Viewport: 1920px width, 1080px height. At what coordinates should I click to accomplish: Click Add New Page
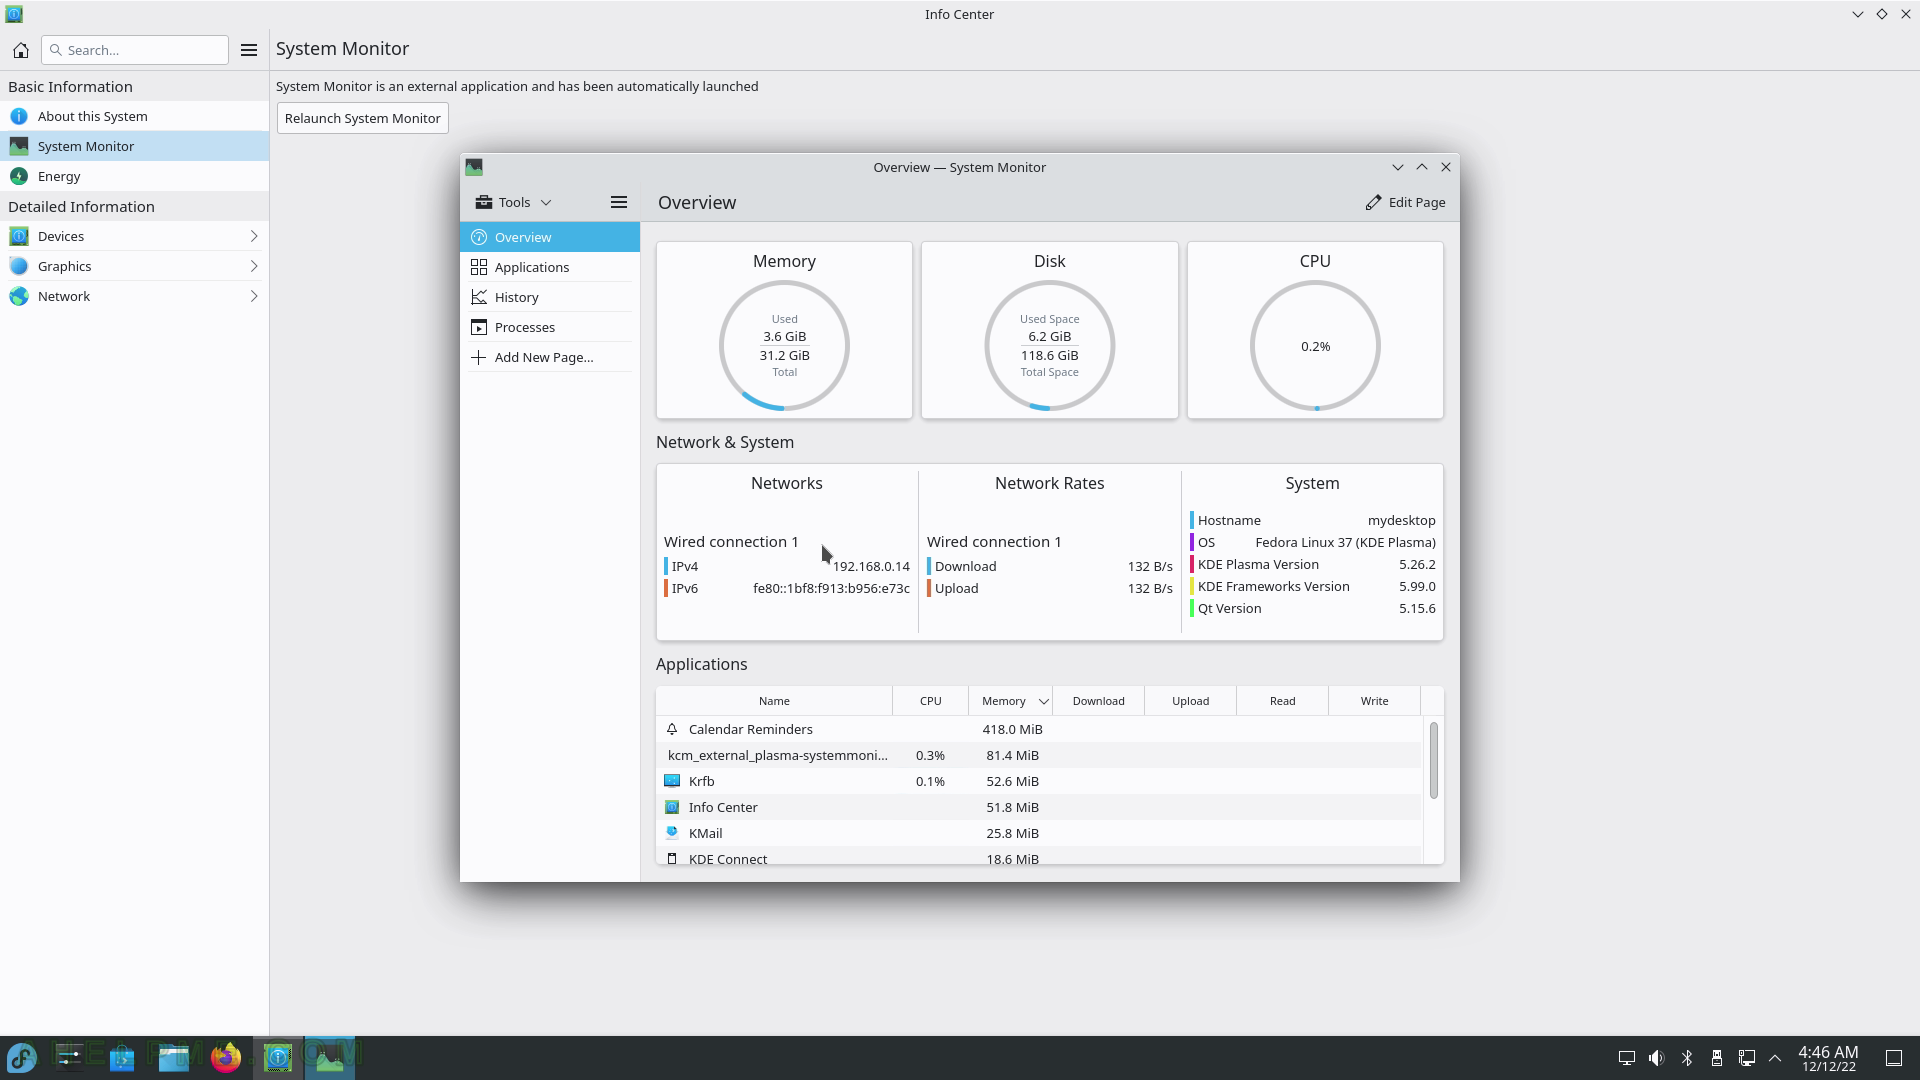[550, 357]
